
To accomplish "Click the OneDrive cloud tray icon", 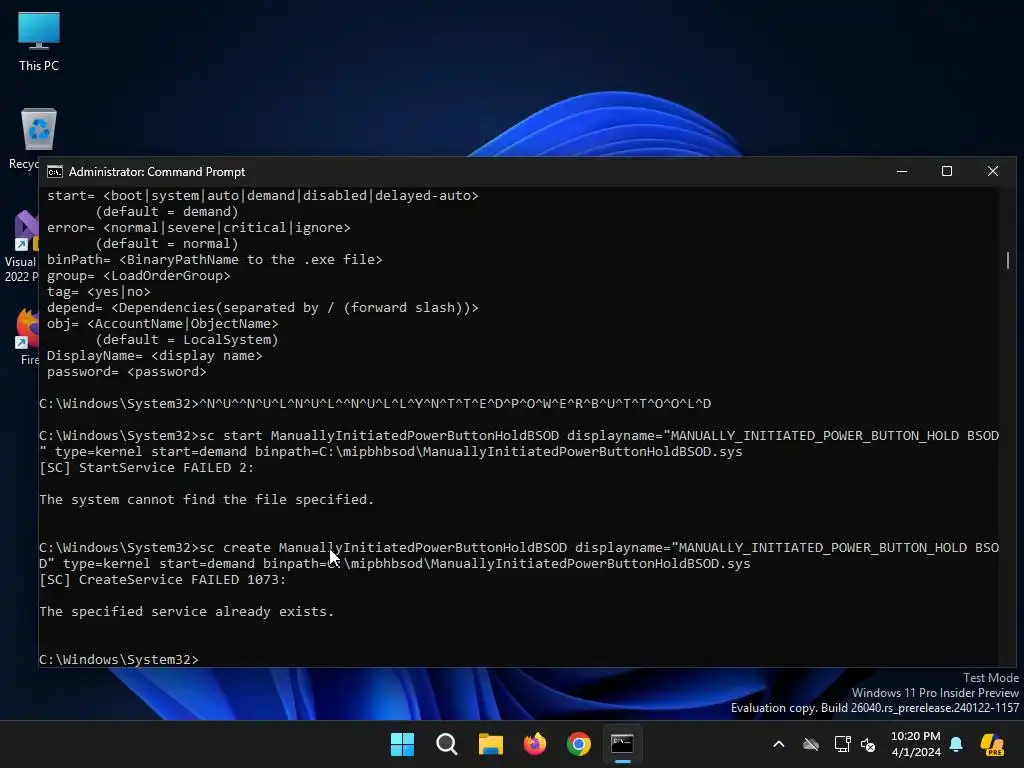I will 811,744.
